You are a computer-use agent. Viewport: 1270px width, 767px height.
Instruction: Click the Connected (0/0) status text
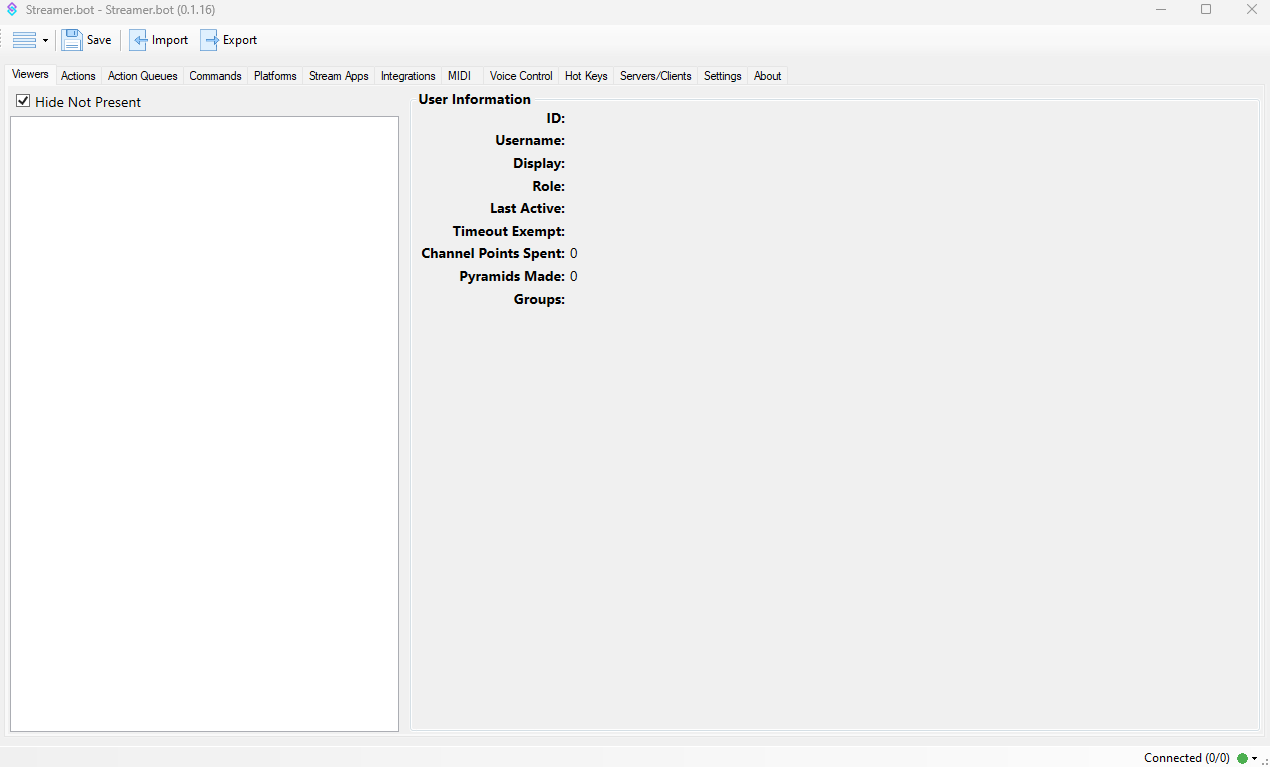coord(1186,758)
